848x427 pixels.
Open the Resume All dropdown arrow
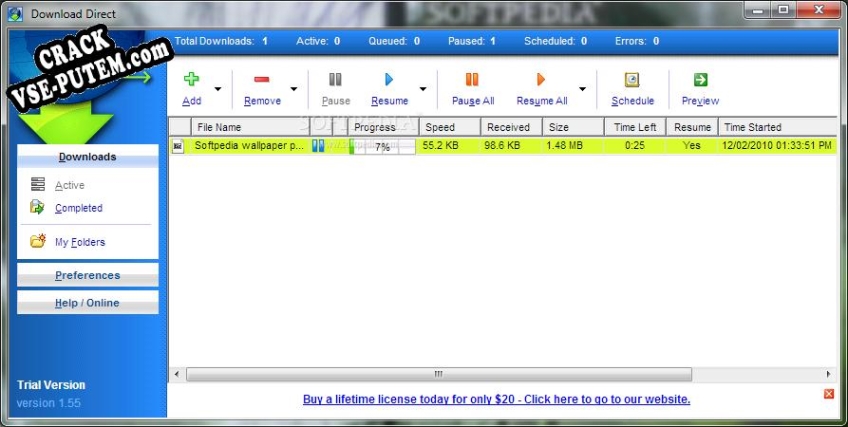tap(582, 89)
